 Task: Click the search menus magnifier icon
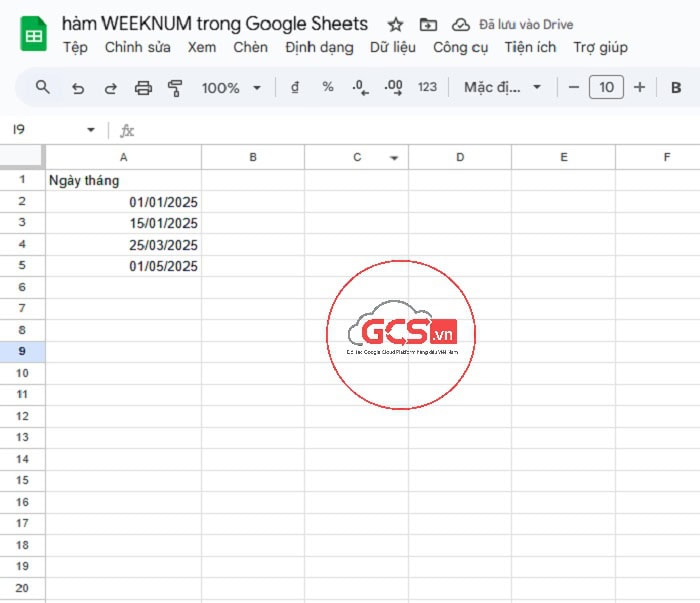coord(42,88)
